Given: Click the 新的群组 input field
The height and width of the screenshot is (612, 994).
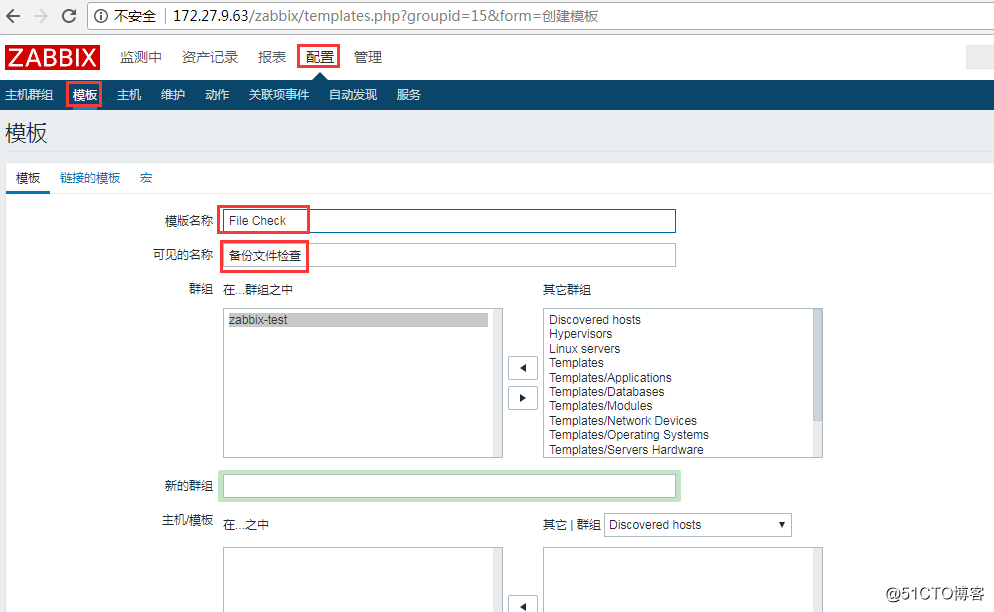Looking at the screenshot, I should [449, 486].
